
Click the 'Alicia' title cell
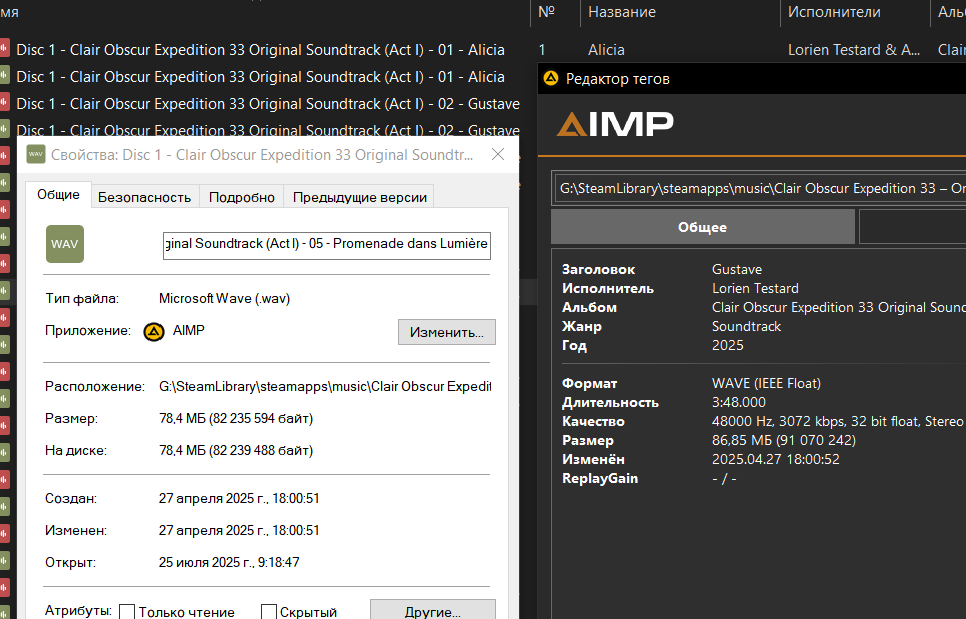click(x=606, y=50)
